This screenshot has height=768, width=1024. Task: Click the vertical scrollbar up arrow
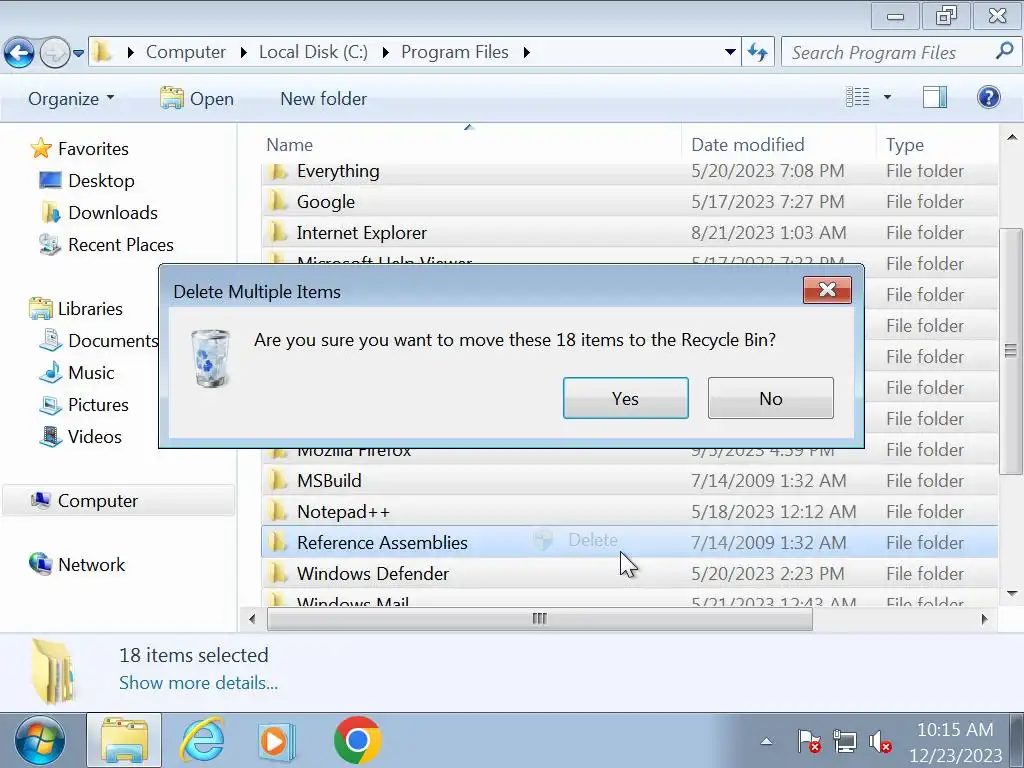(x=1011, y=138)
